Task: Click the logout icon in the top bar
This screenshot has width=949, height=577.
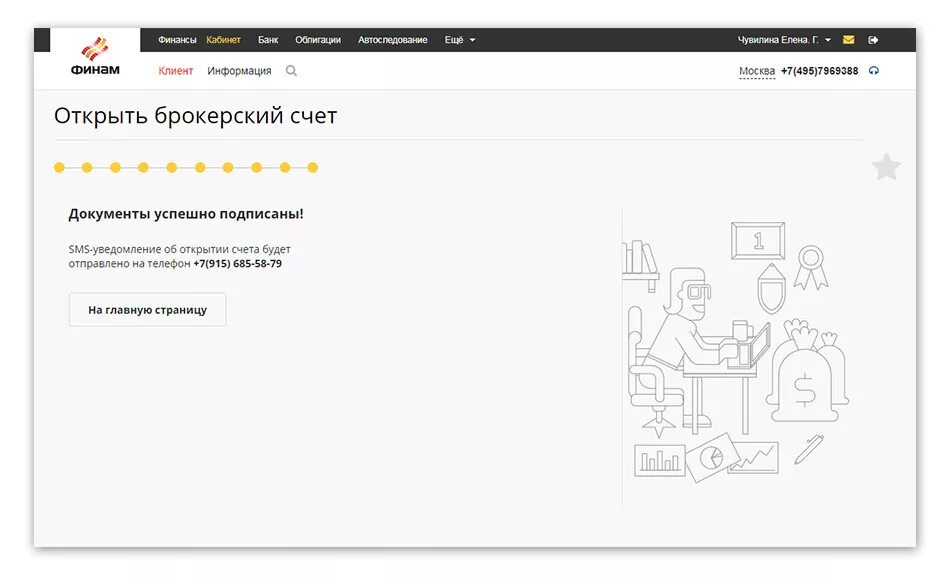Action: pos(875,39)
